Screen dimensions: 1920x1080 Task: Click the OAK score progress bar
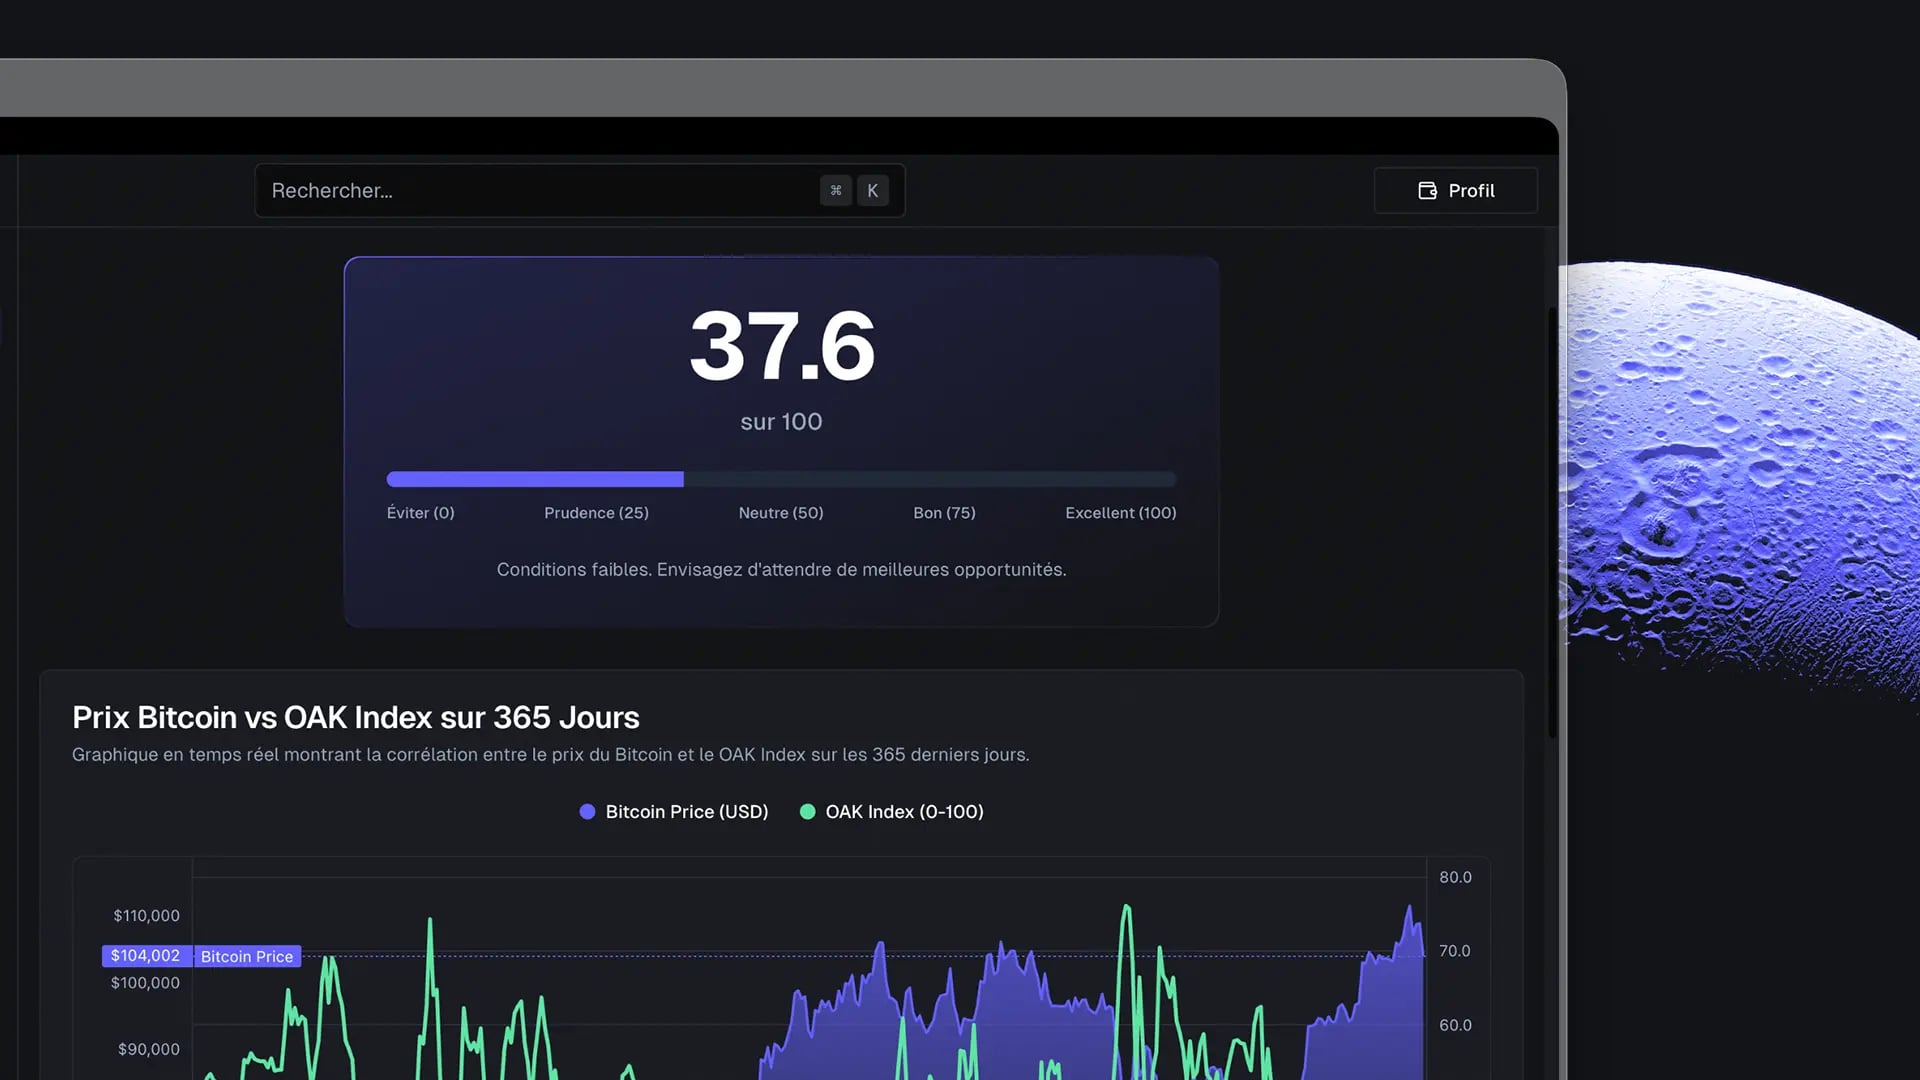[781, 479]
